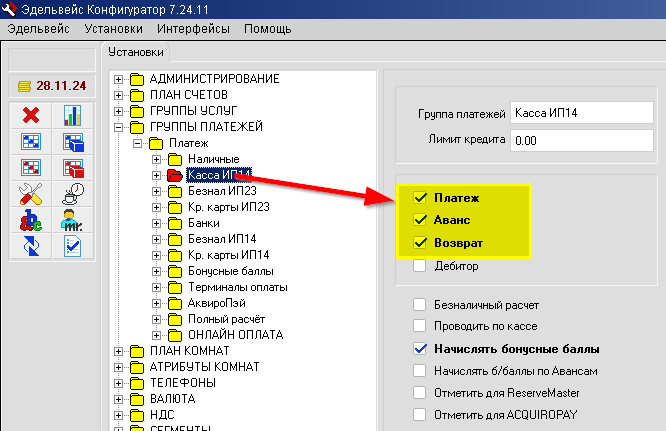Click the person with 'mr.' icon

[x=72, y=219]
